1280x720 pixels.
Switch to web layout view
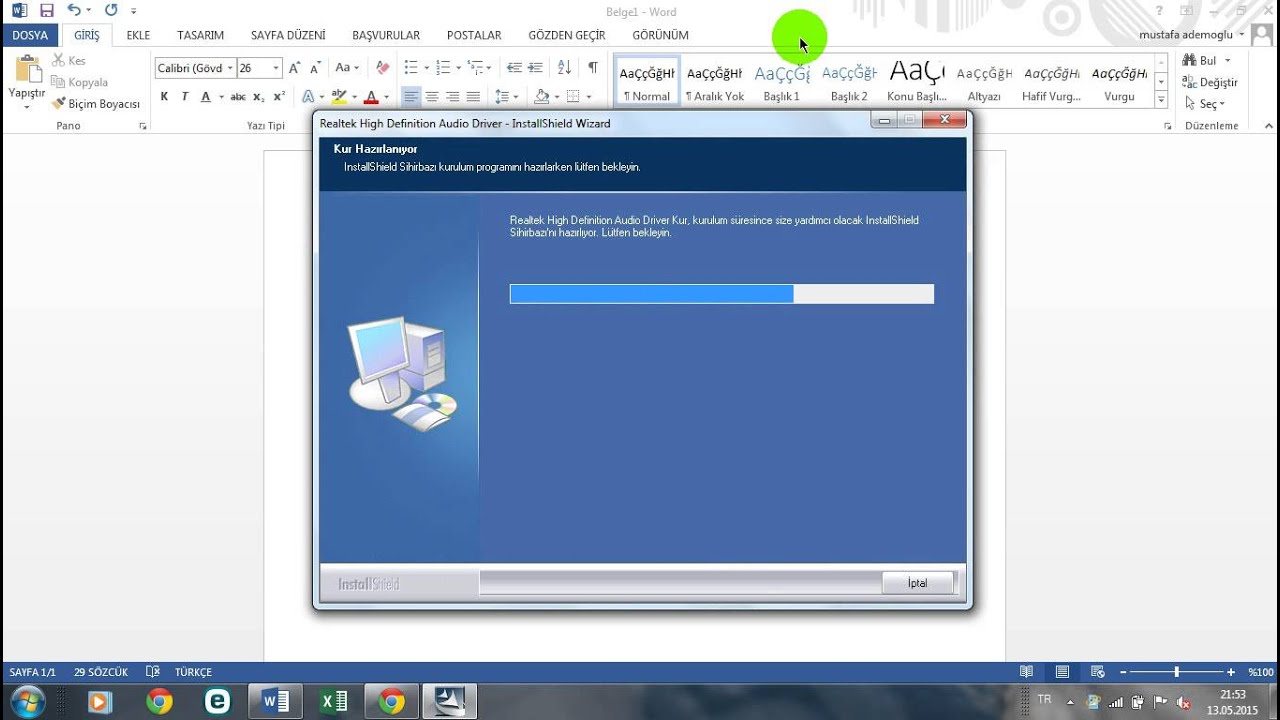(1098, 672)
